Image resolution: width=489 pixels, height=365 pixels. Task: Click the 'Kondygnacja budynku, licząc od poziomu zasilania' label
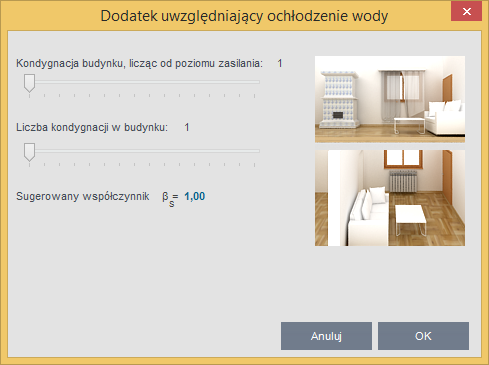[x=139, y=63]
